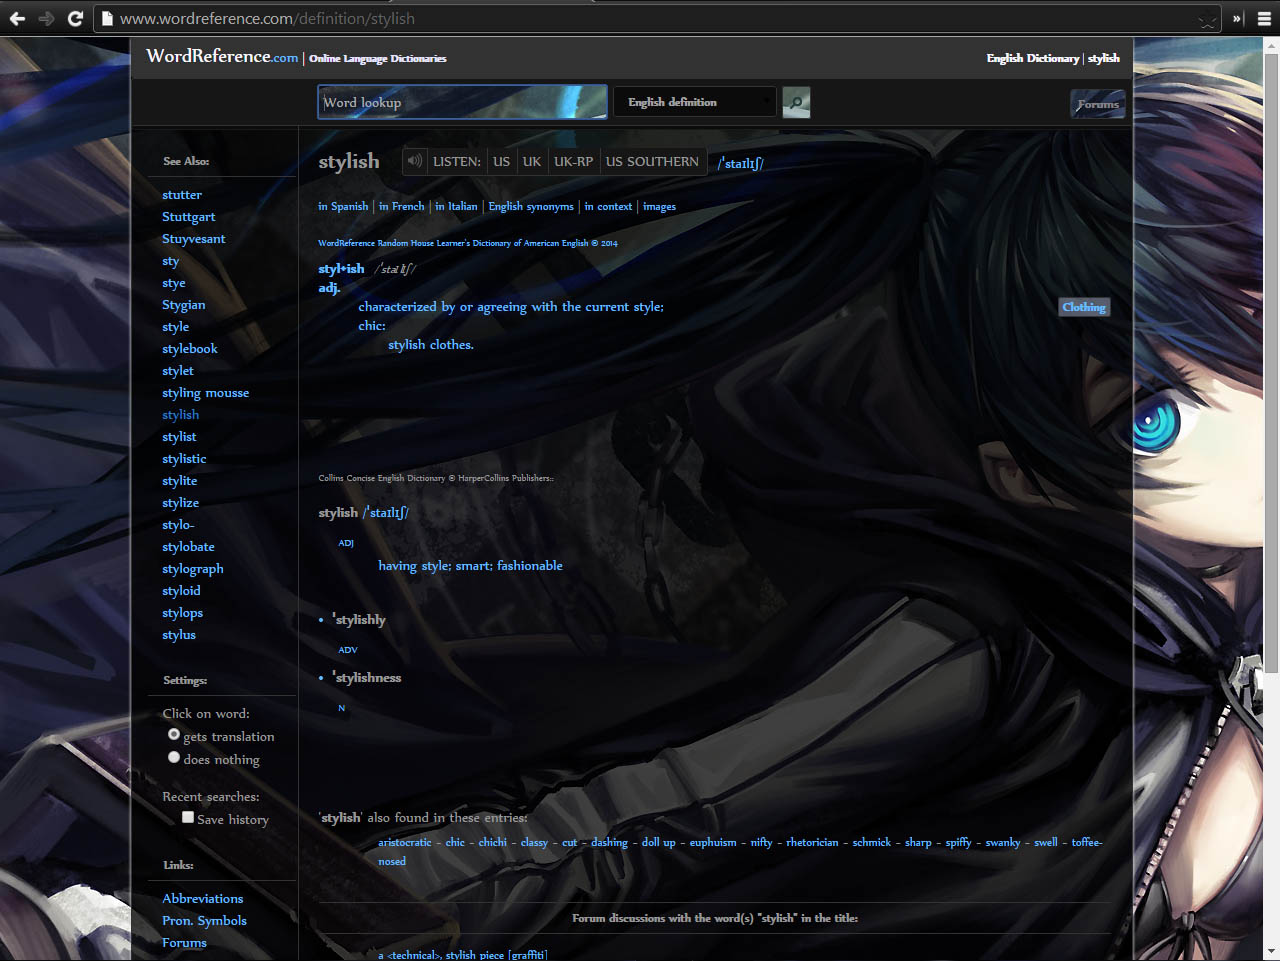Click the browser forward arrow

click(x=46, y=18)
